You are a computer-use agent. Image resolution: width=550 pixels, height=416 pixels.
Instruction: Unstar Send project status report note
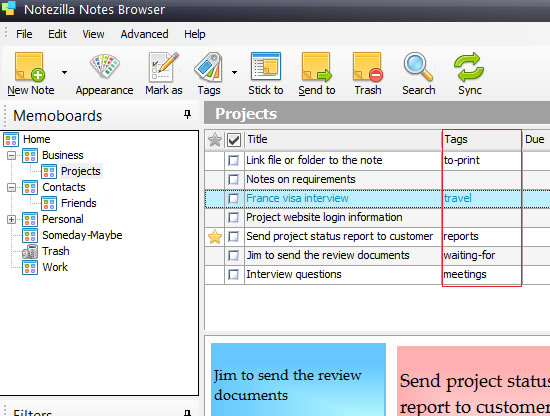pyautogui.click(x=215, y=237)
